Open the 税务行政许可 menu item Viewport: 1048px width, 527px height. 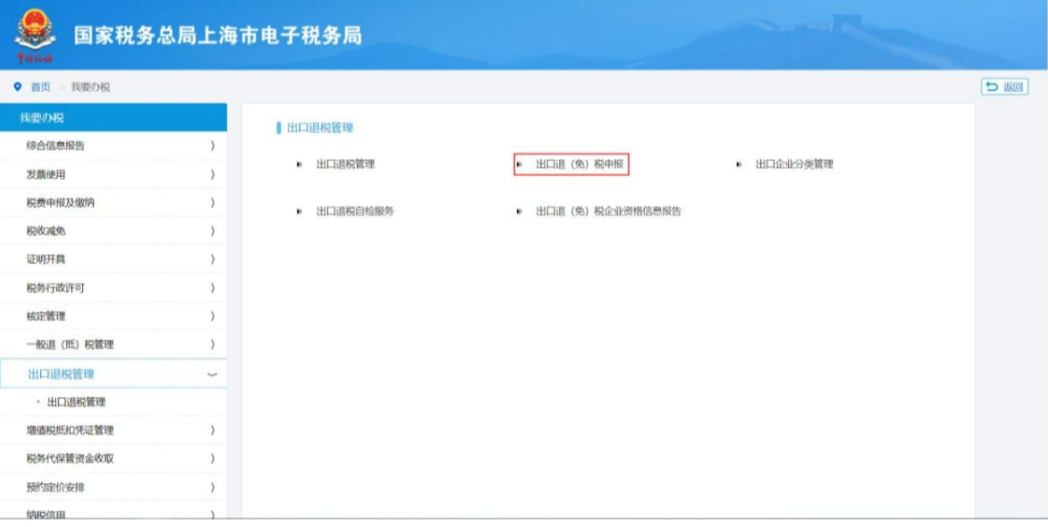(x=114, y=288)
